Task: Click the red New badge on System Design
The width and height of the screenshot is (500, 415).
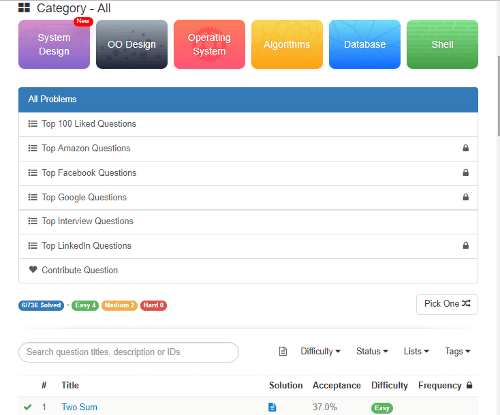Action: point(83,21)
